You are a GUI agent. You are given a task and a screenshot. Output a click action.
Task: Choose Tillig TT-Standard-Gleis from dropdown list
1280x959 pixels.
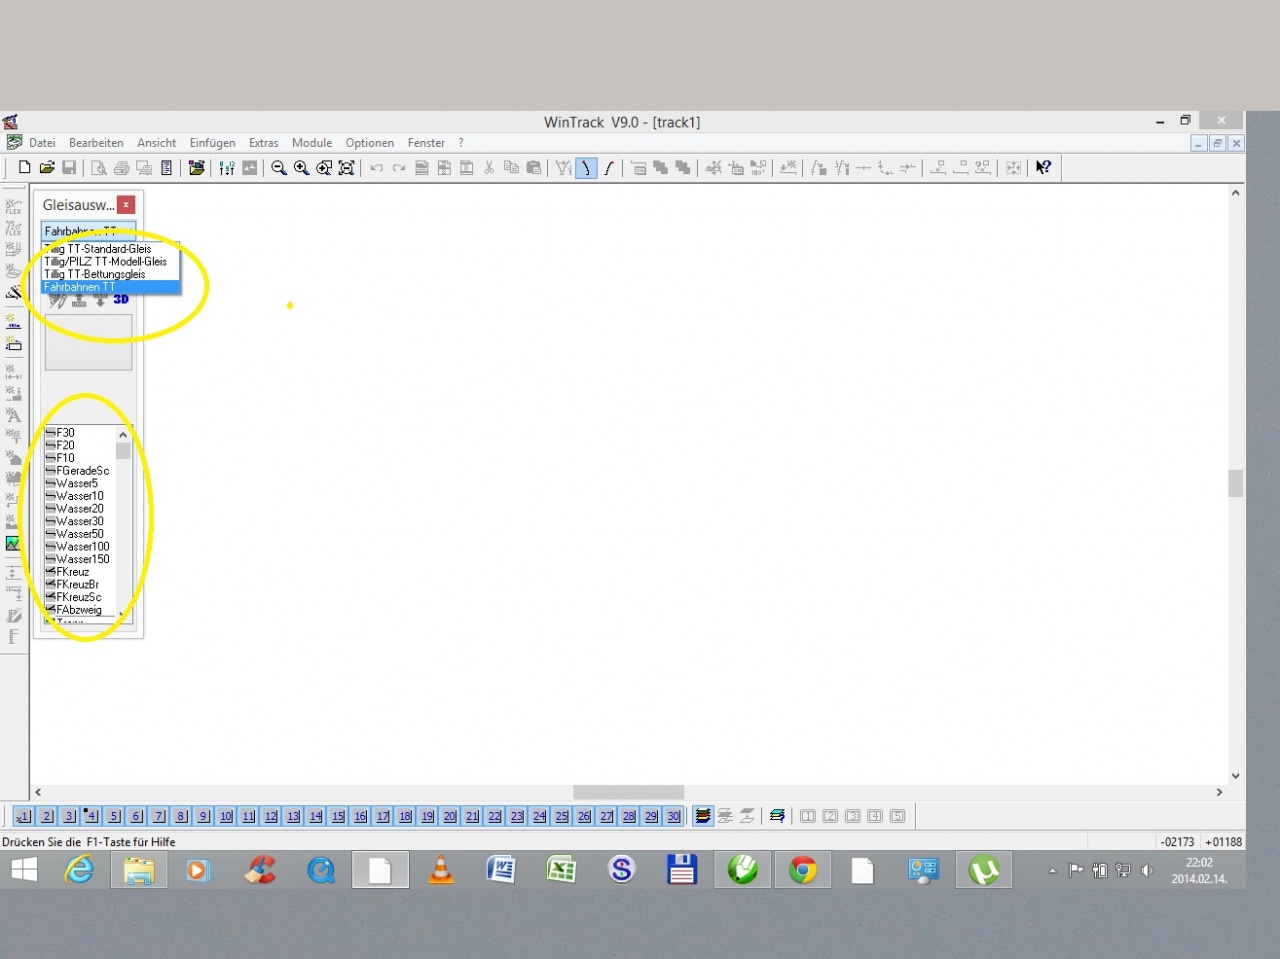coord(99,249)
